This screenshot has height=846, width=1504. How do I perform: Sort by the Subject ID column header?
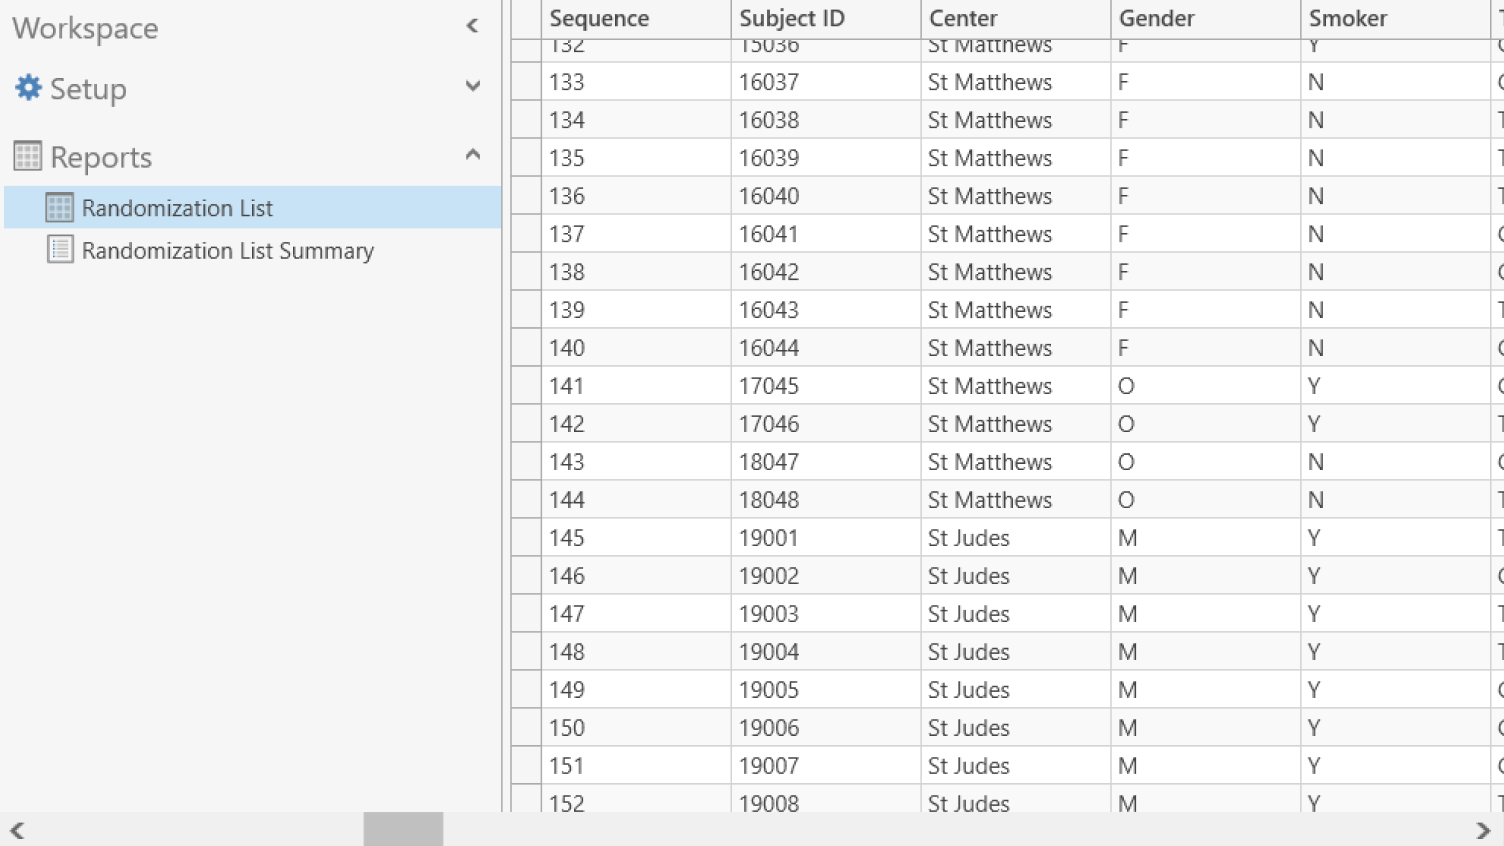791,17
